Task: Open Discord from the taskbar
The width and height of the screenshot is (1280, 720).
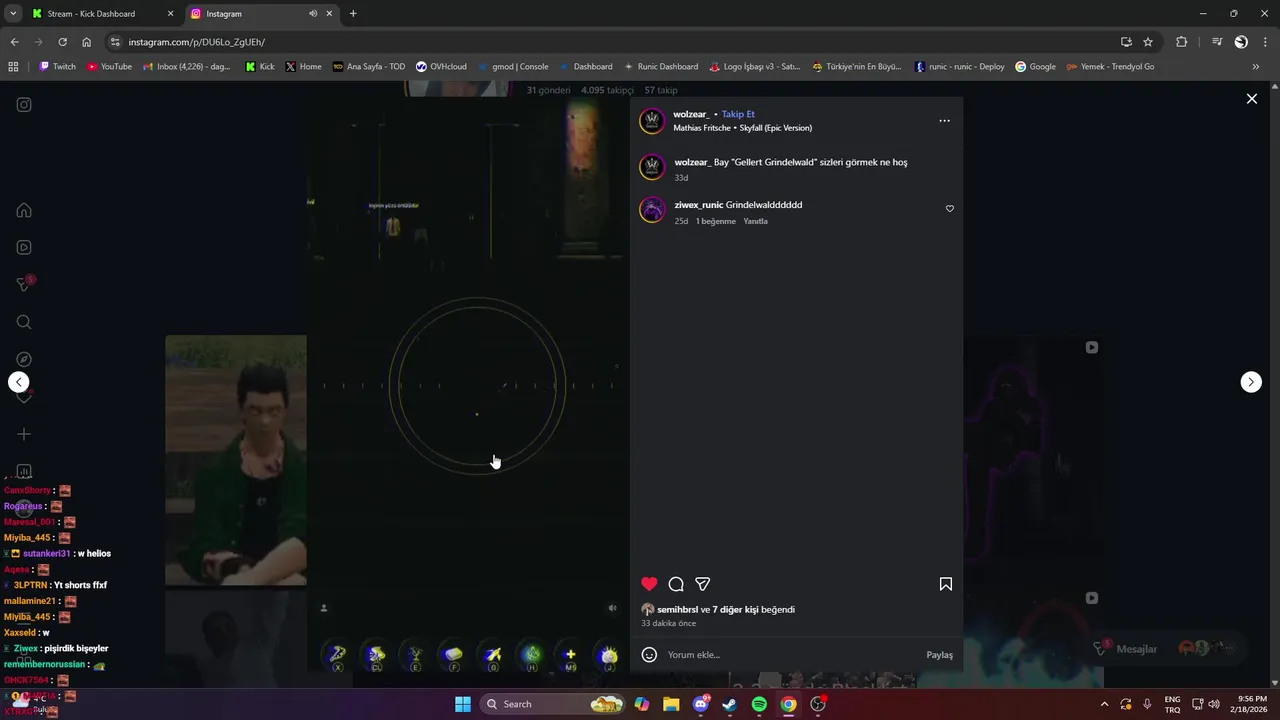Action: [x=701, y=704]
